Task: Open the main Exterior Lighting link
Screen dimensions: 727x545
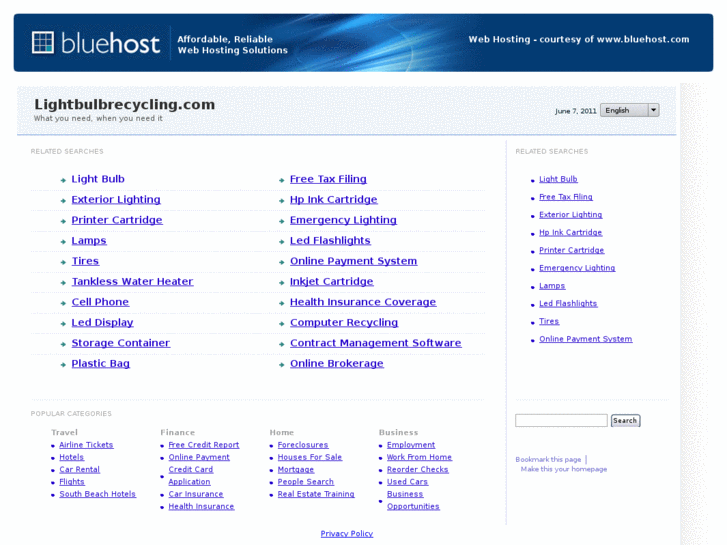Action: click(116, 199)
